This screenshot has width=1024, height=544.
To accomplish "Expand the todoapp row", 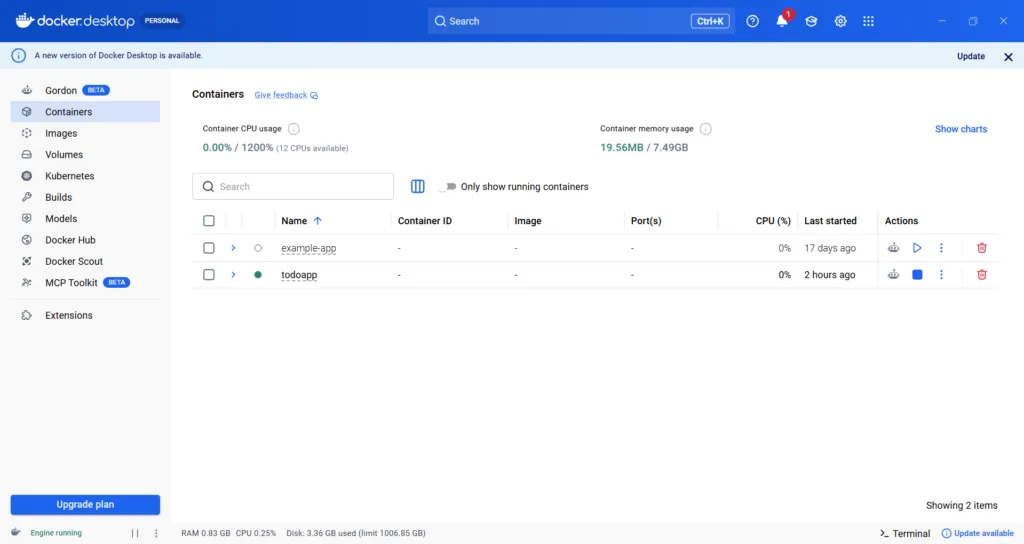I will tap(233, 275).
